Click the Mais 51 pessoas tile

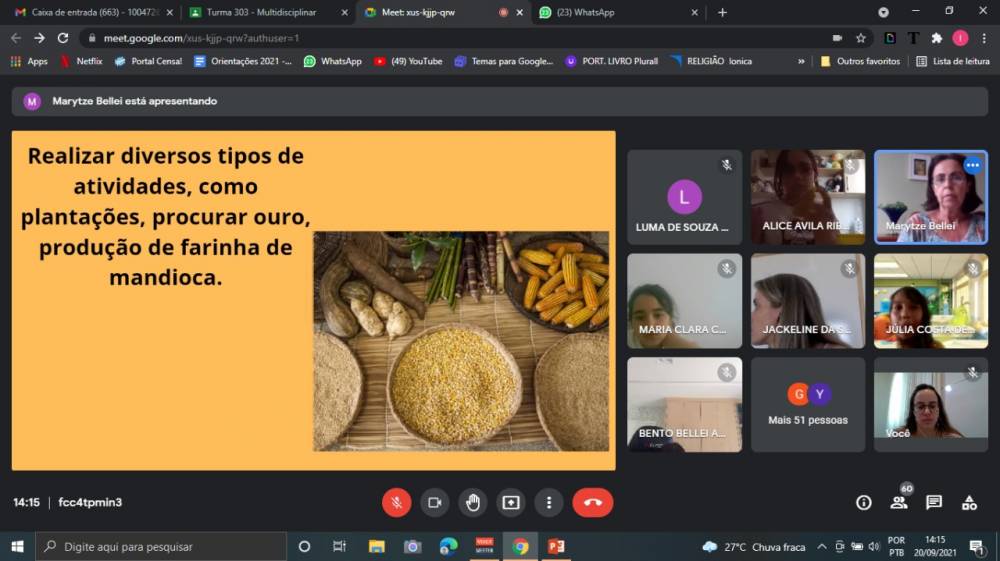coord(808,405)
